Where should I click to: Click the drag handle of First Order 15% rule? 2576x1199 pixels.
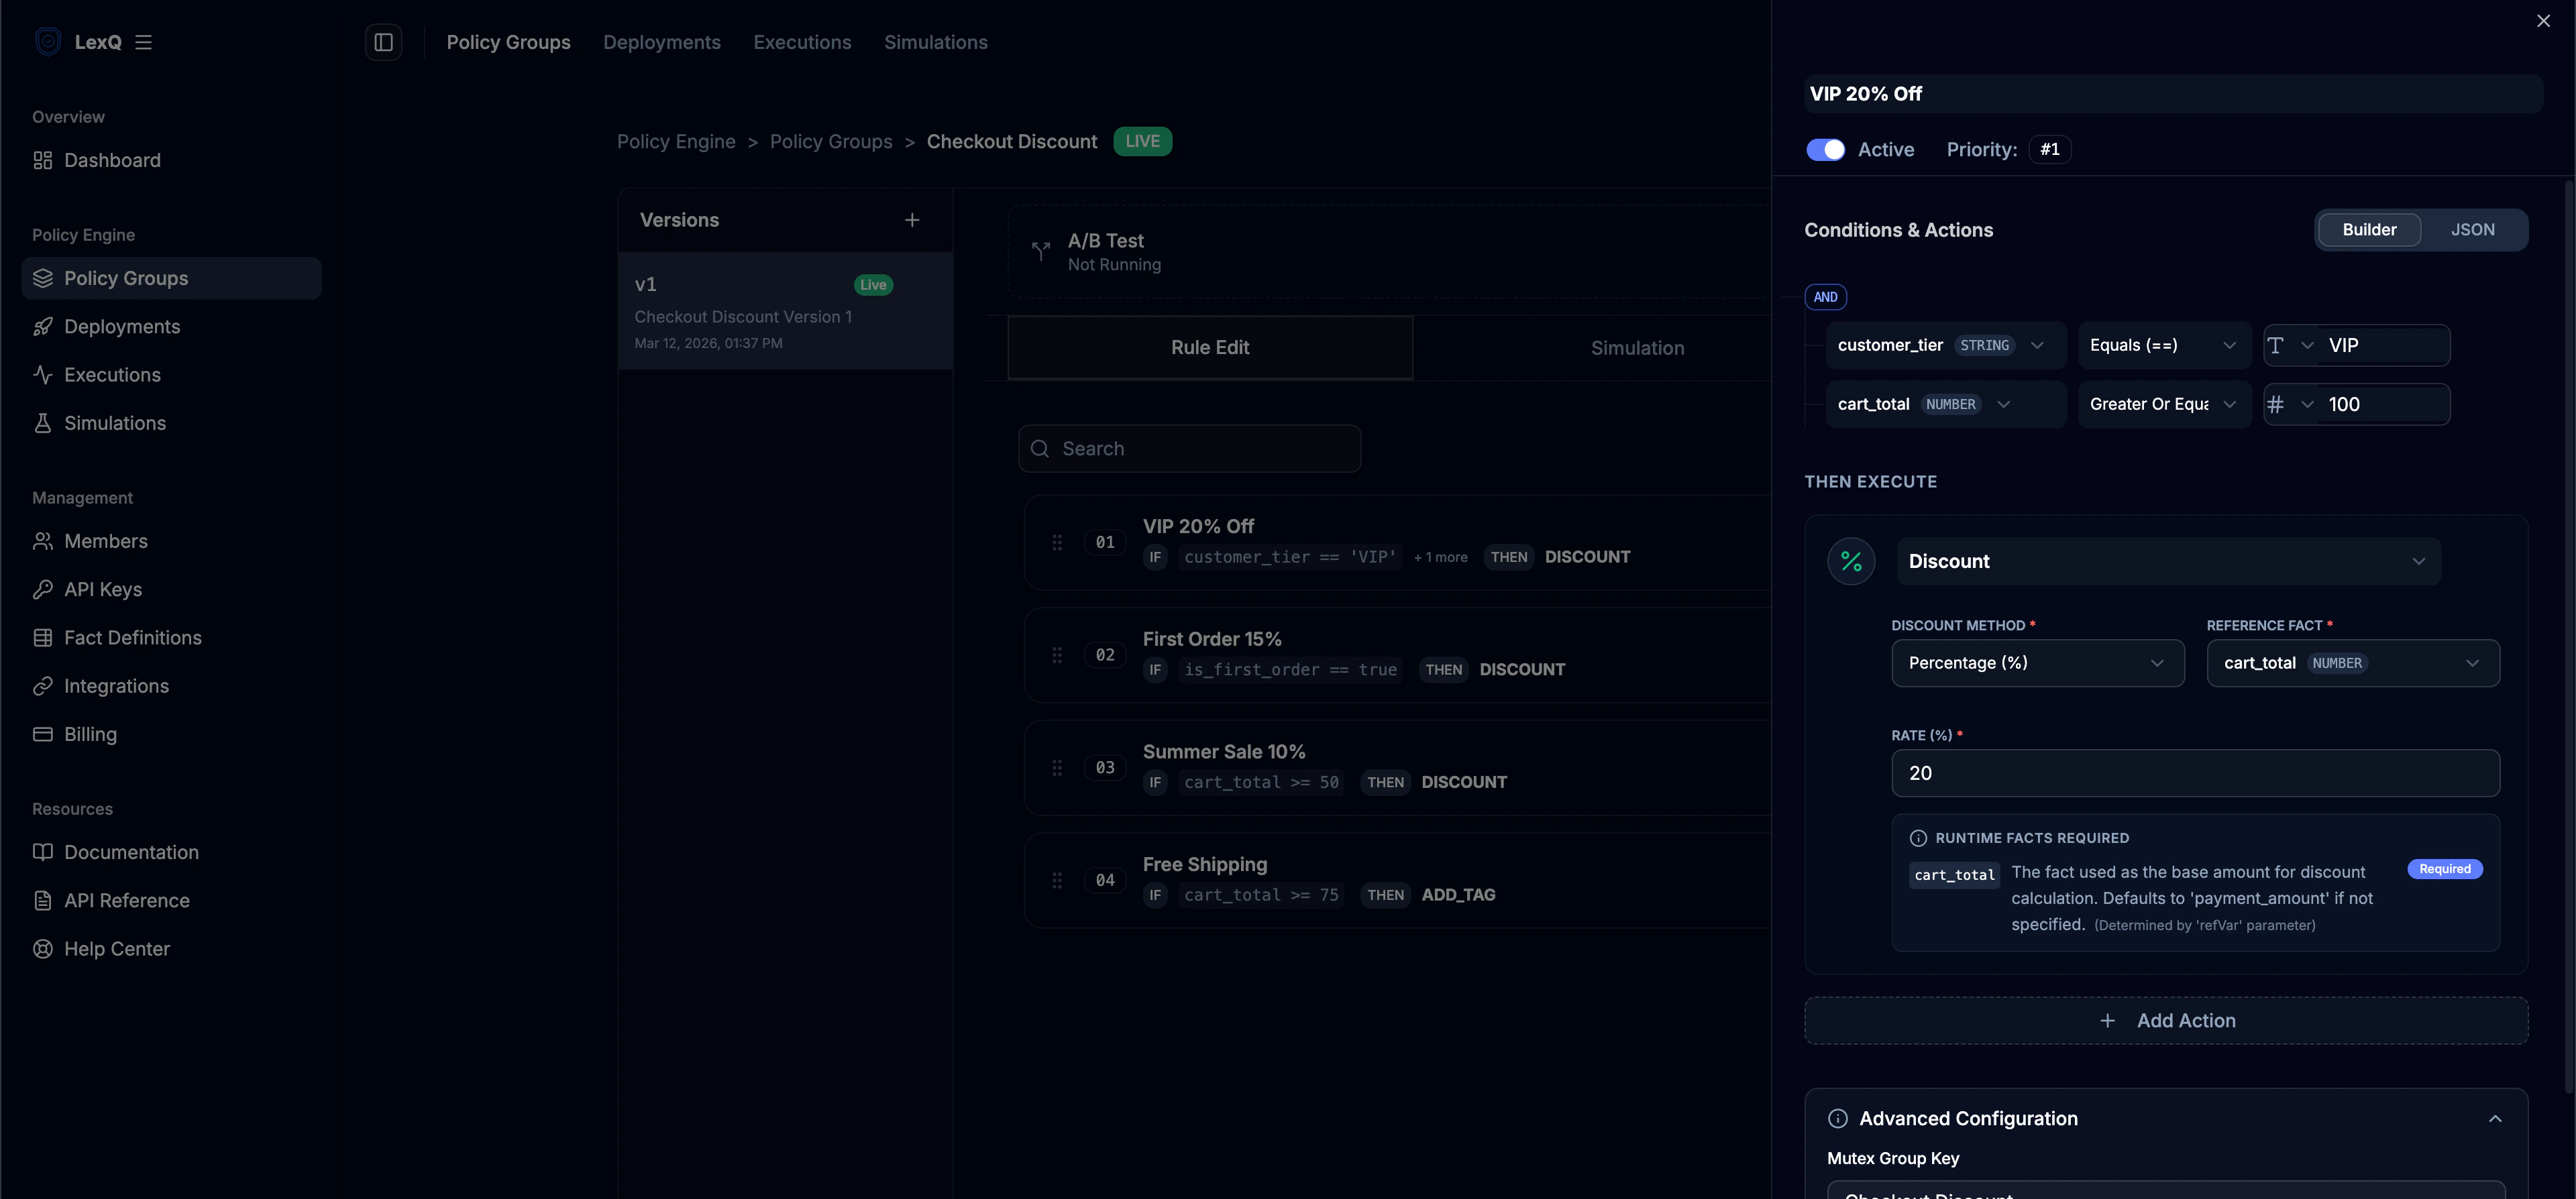coord(1057,655)
